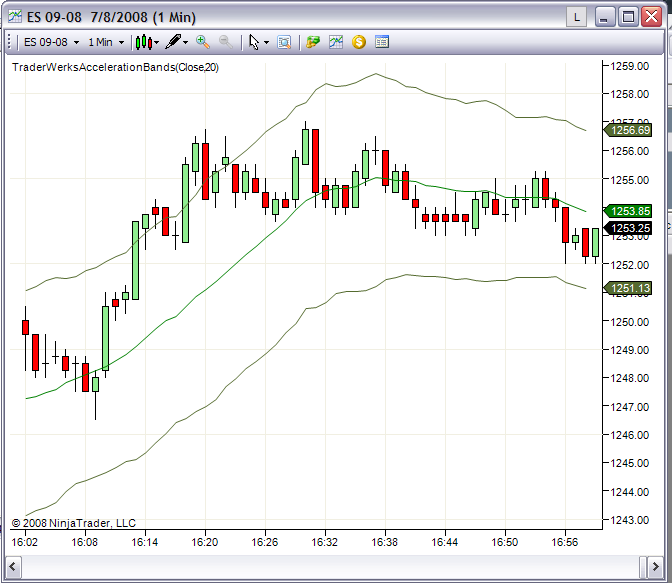The image size is (672, 583).
Task: Click the scrollbar right arrow
Action: pyautogui.click(x=655, y=567)
